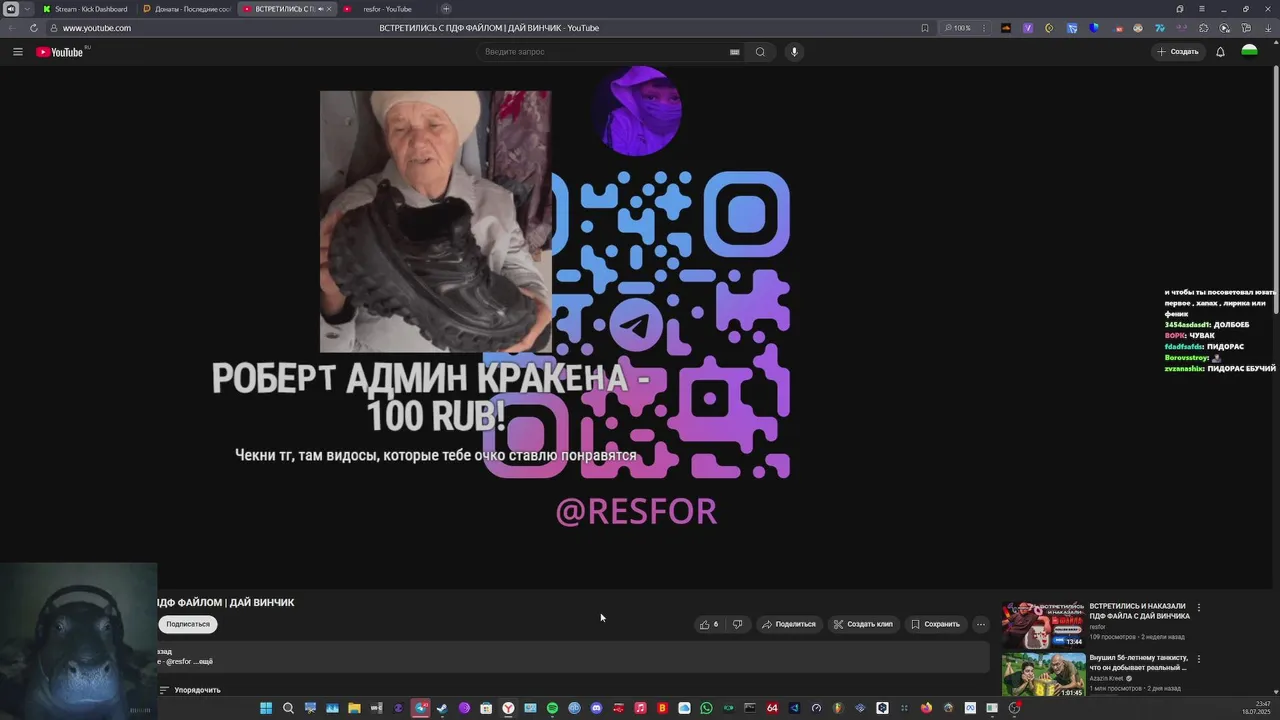This screenshot has height=720, width=1280.
Task: Click the YouTube search magnifier button
Action: tap(760, 52)
